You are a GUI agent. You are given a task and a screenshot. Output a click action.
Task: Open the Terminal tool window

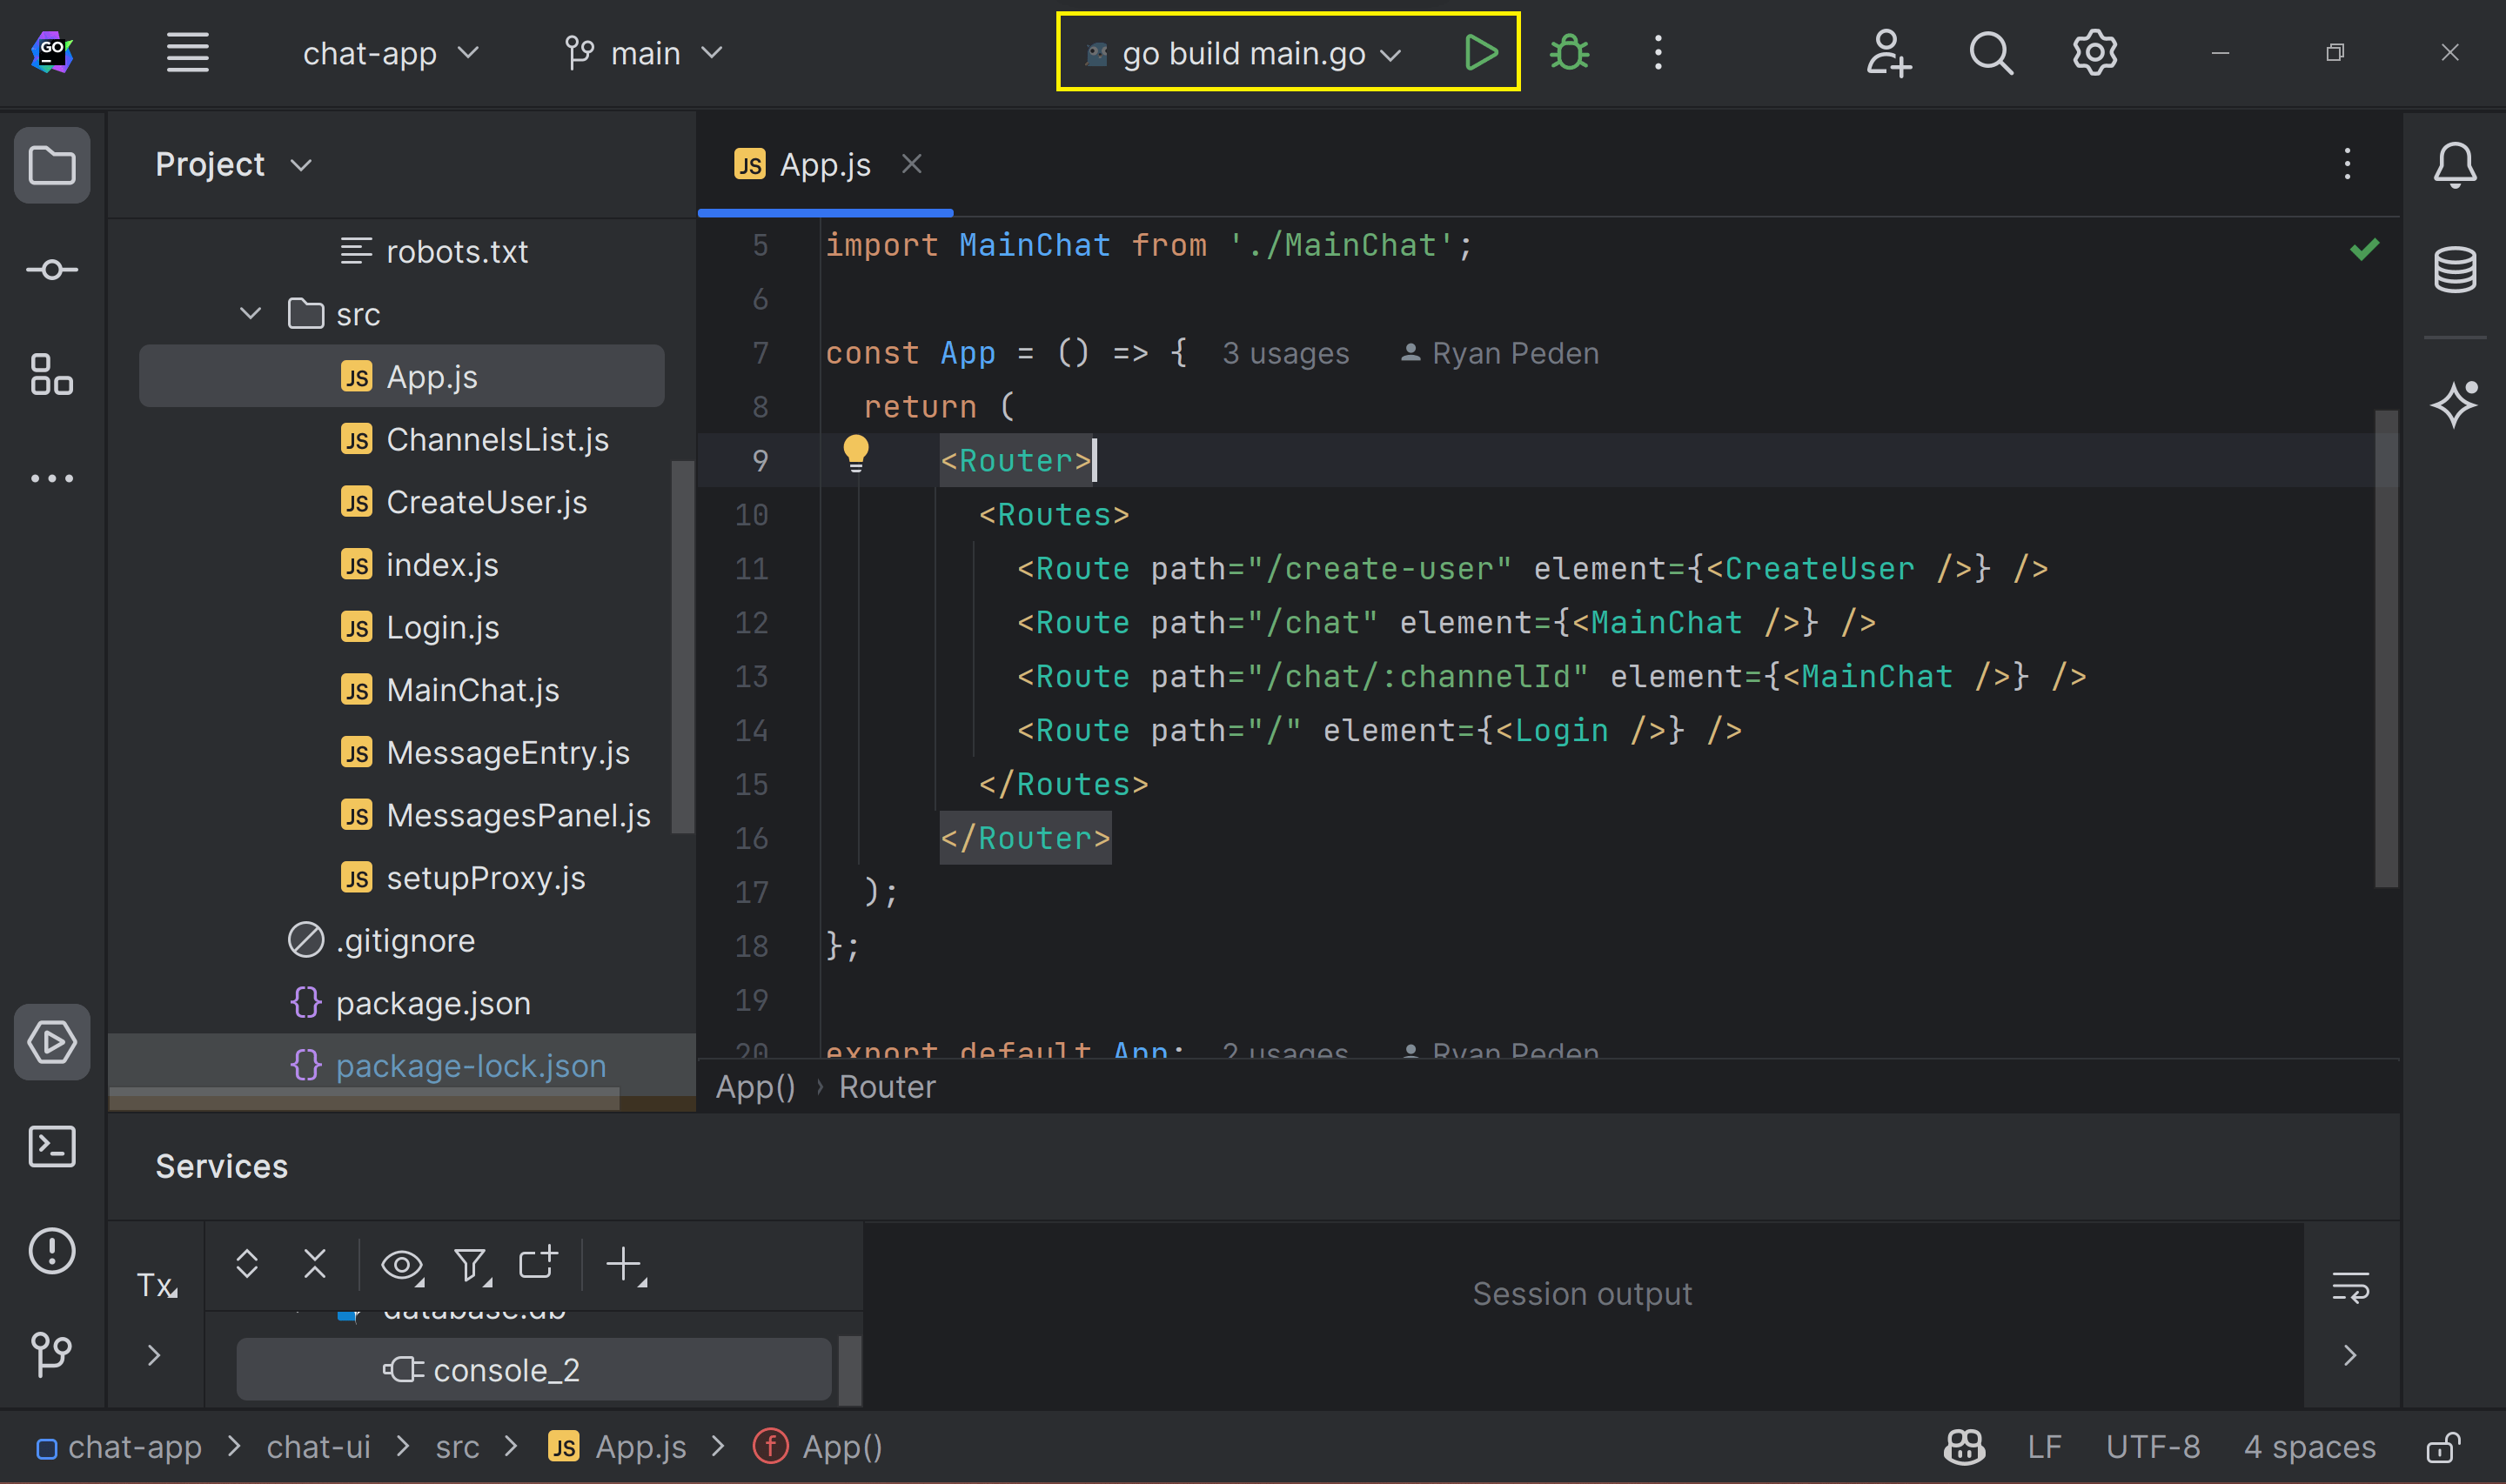click(x=52, y=1146)
